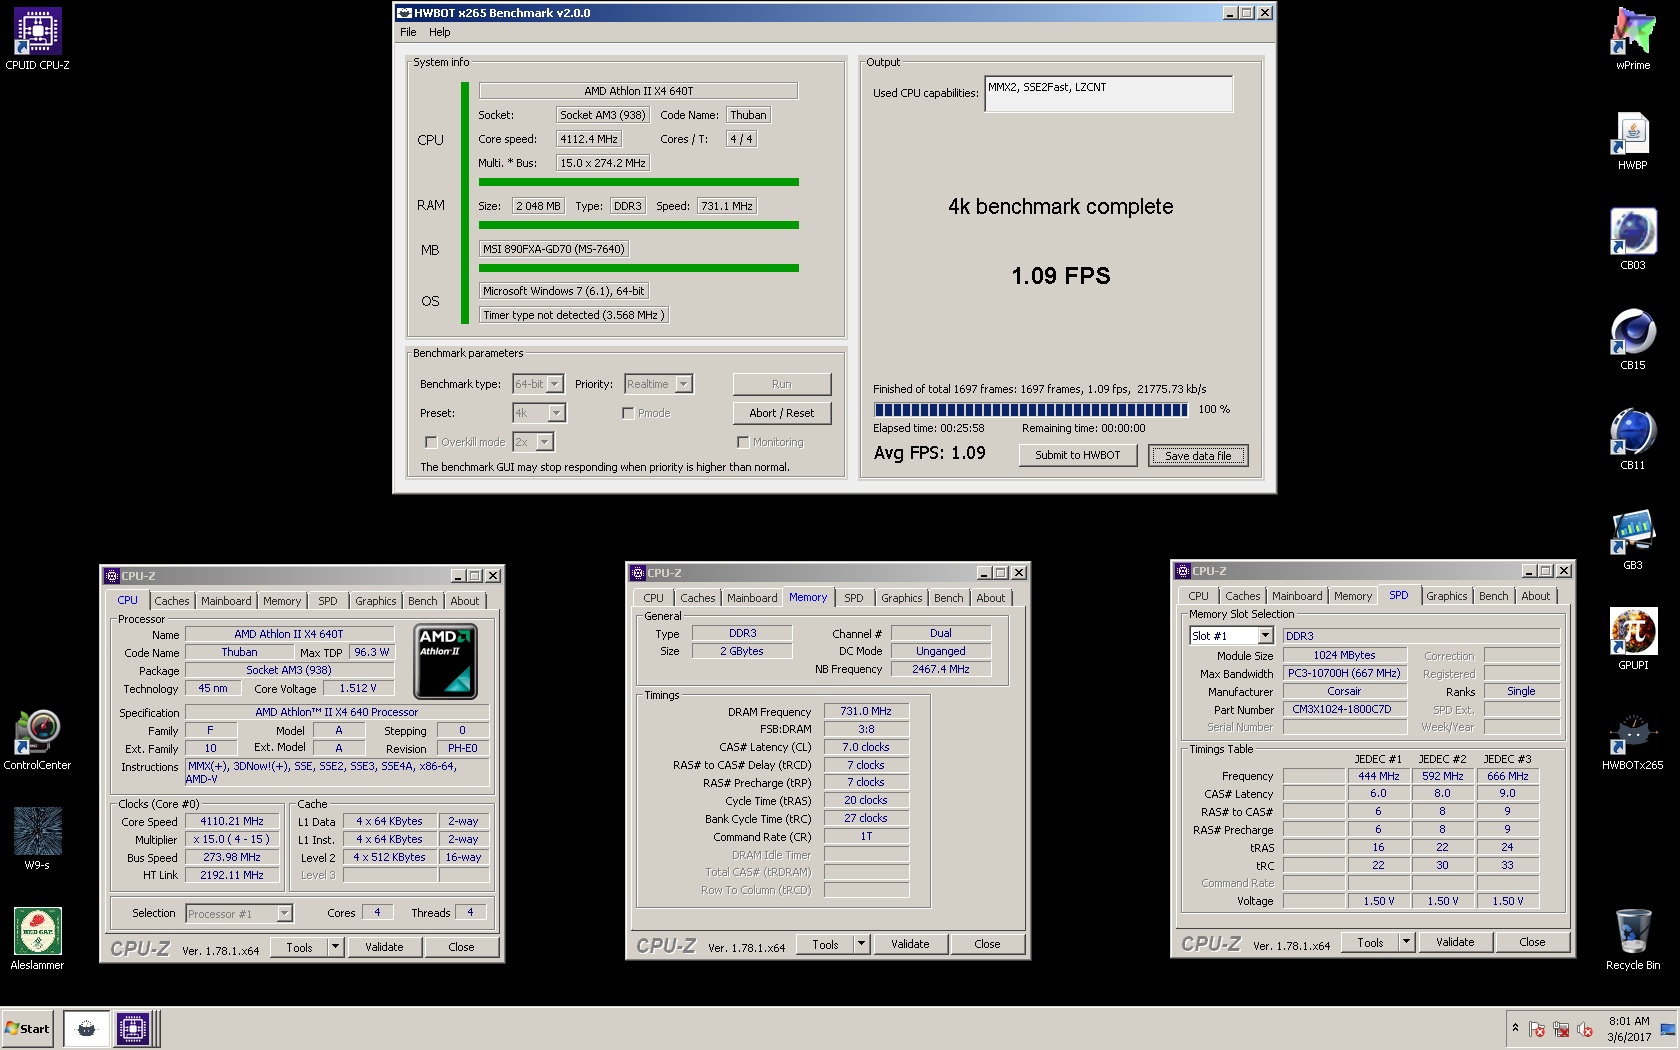This screenshot has height=1050, width=1680.
Task: Switch to SPD tab in middle CPU-Z window
Action: 853,598
